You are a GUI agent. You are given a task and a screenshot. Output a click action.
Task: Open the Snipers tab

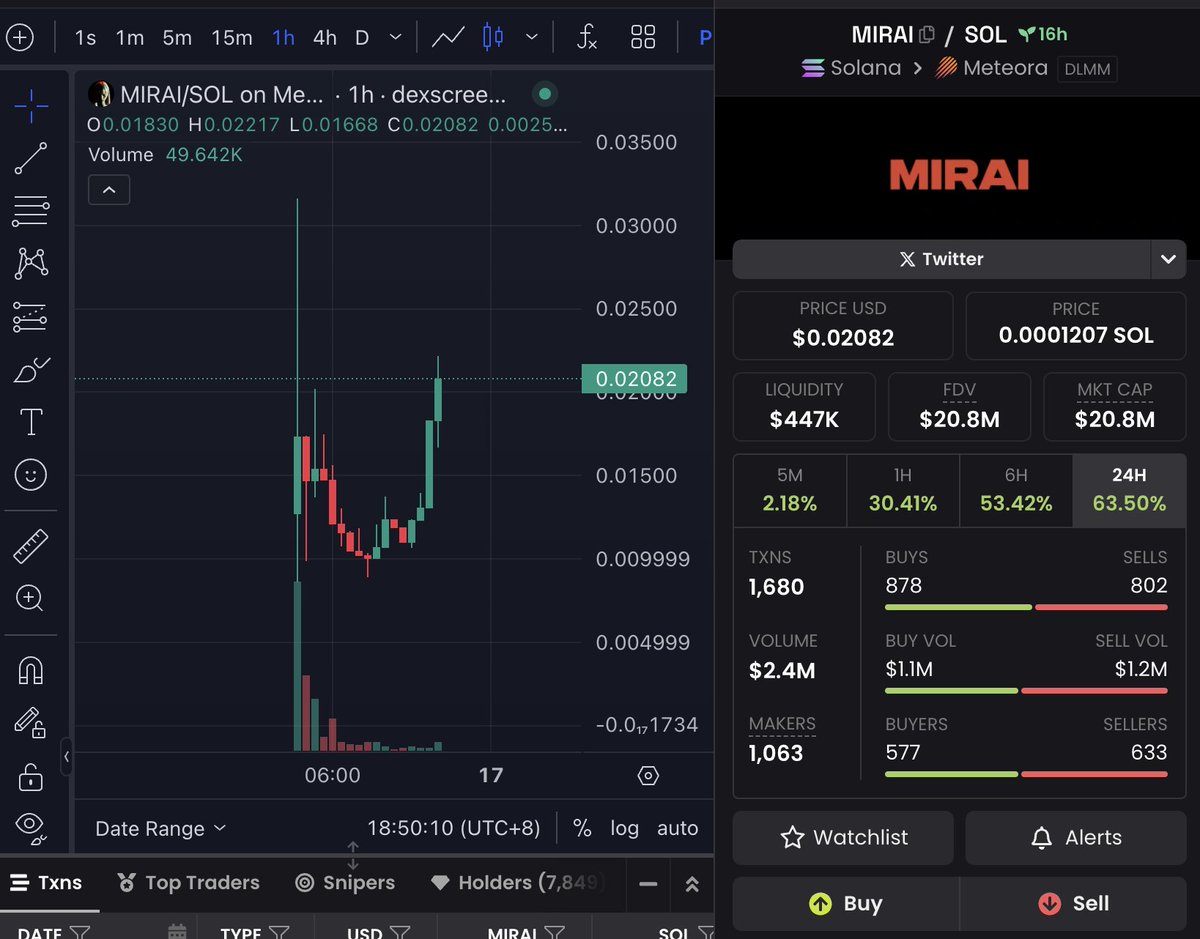click(345, 883)
